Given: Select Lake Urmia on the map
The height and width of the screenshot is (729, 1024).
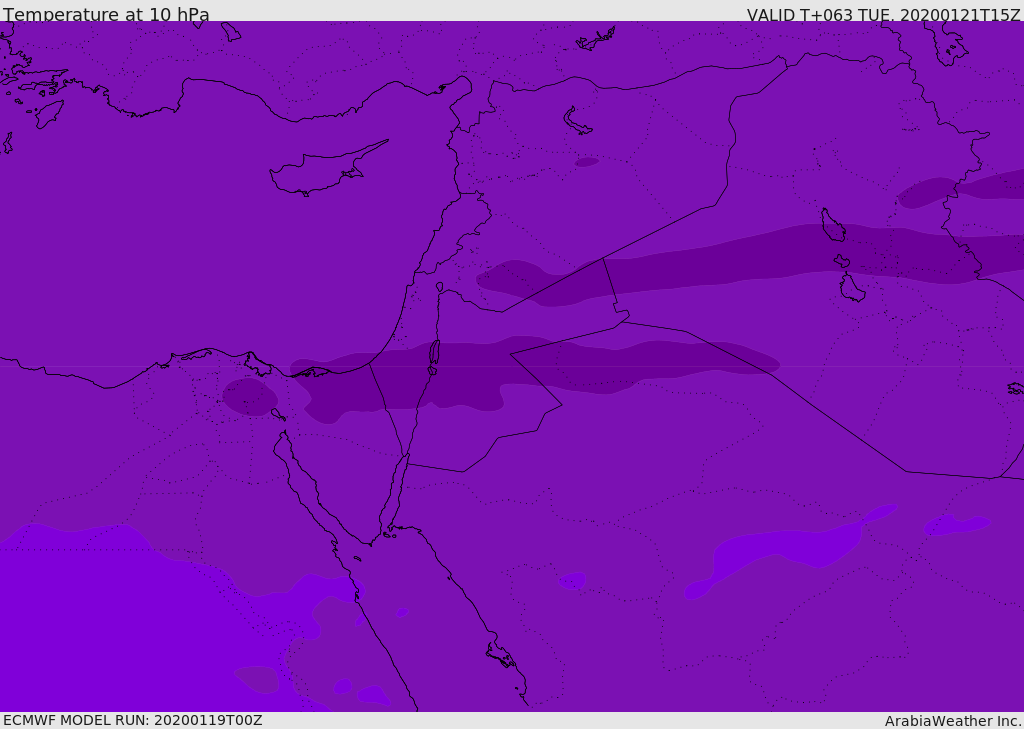Looking at the screenshot, I should pyautogui.click(x=832, y=226).
